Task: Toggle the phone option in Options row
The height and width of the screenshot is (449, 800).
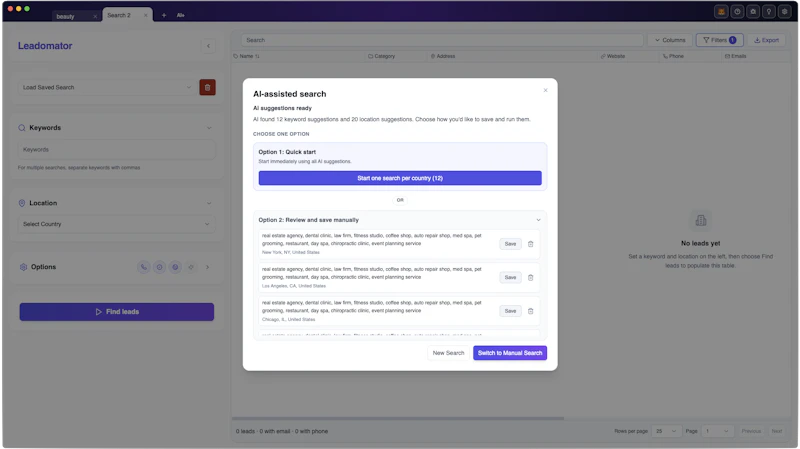Action: pos(144,267)
